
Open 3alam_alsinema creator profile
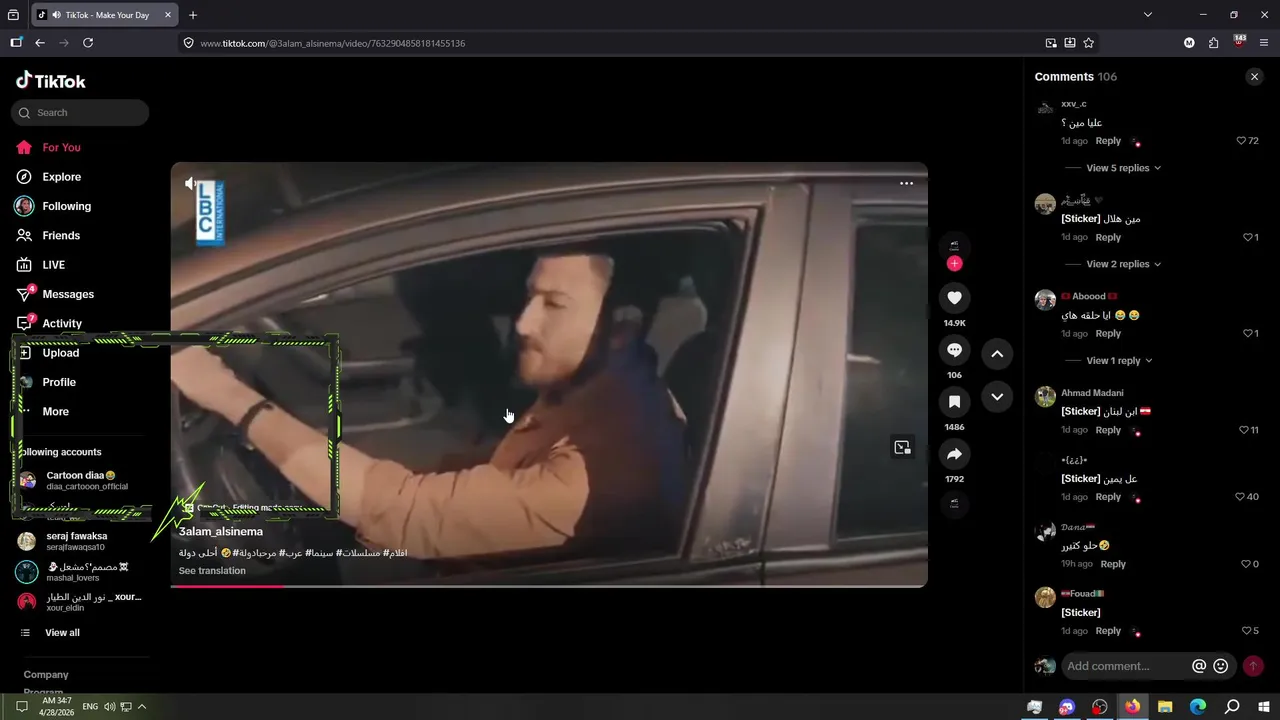(x=221, y=532)
